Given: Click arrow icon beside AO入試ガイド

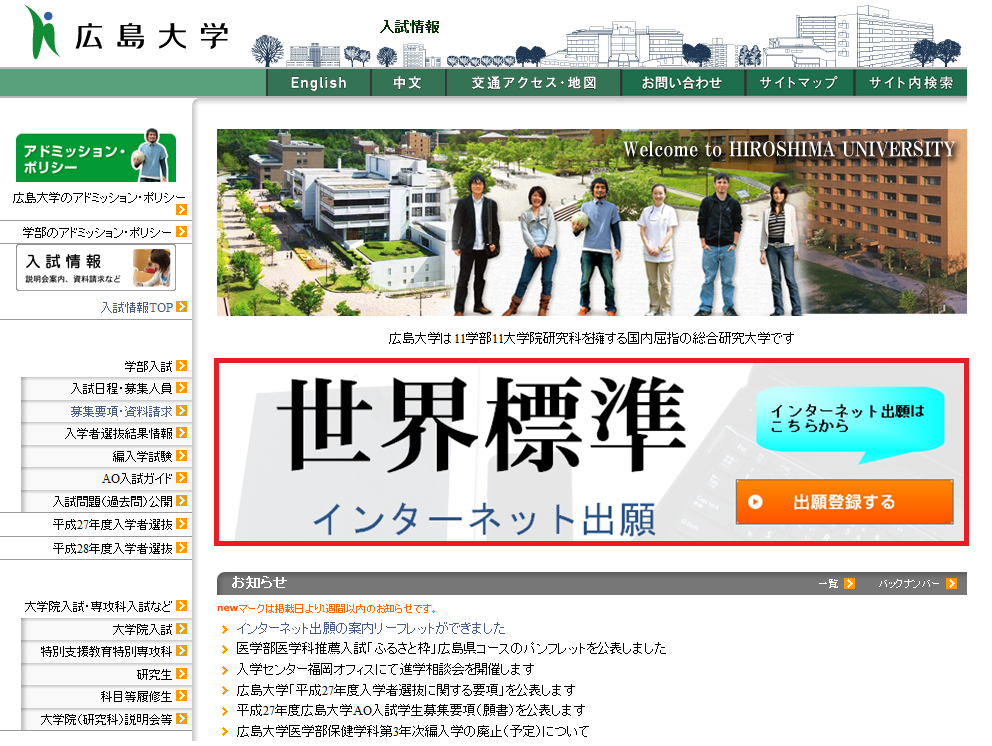Looking at the screenshot, I should [182, 478].
